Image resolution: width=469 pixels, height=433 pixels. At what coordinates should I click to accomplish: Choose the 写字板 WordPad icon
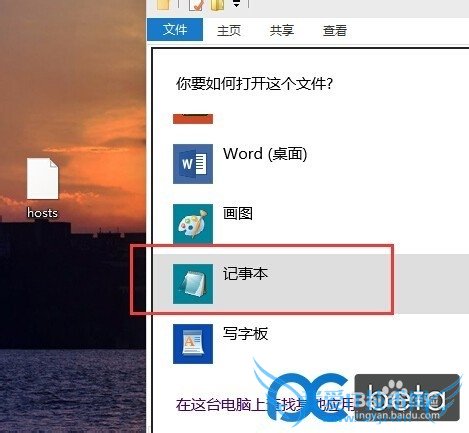[x=193, y=344]
